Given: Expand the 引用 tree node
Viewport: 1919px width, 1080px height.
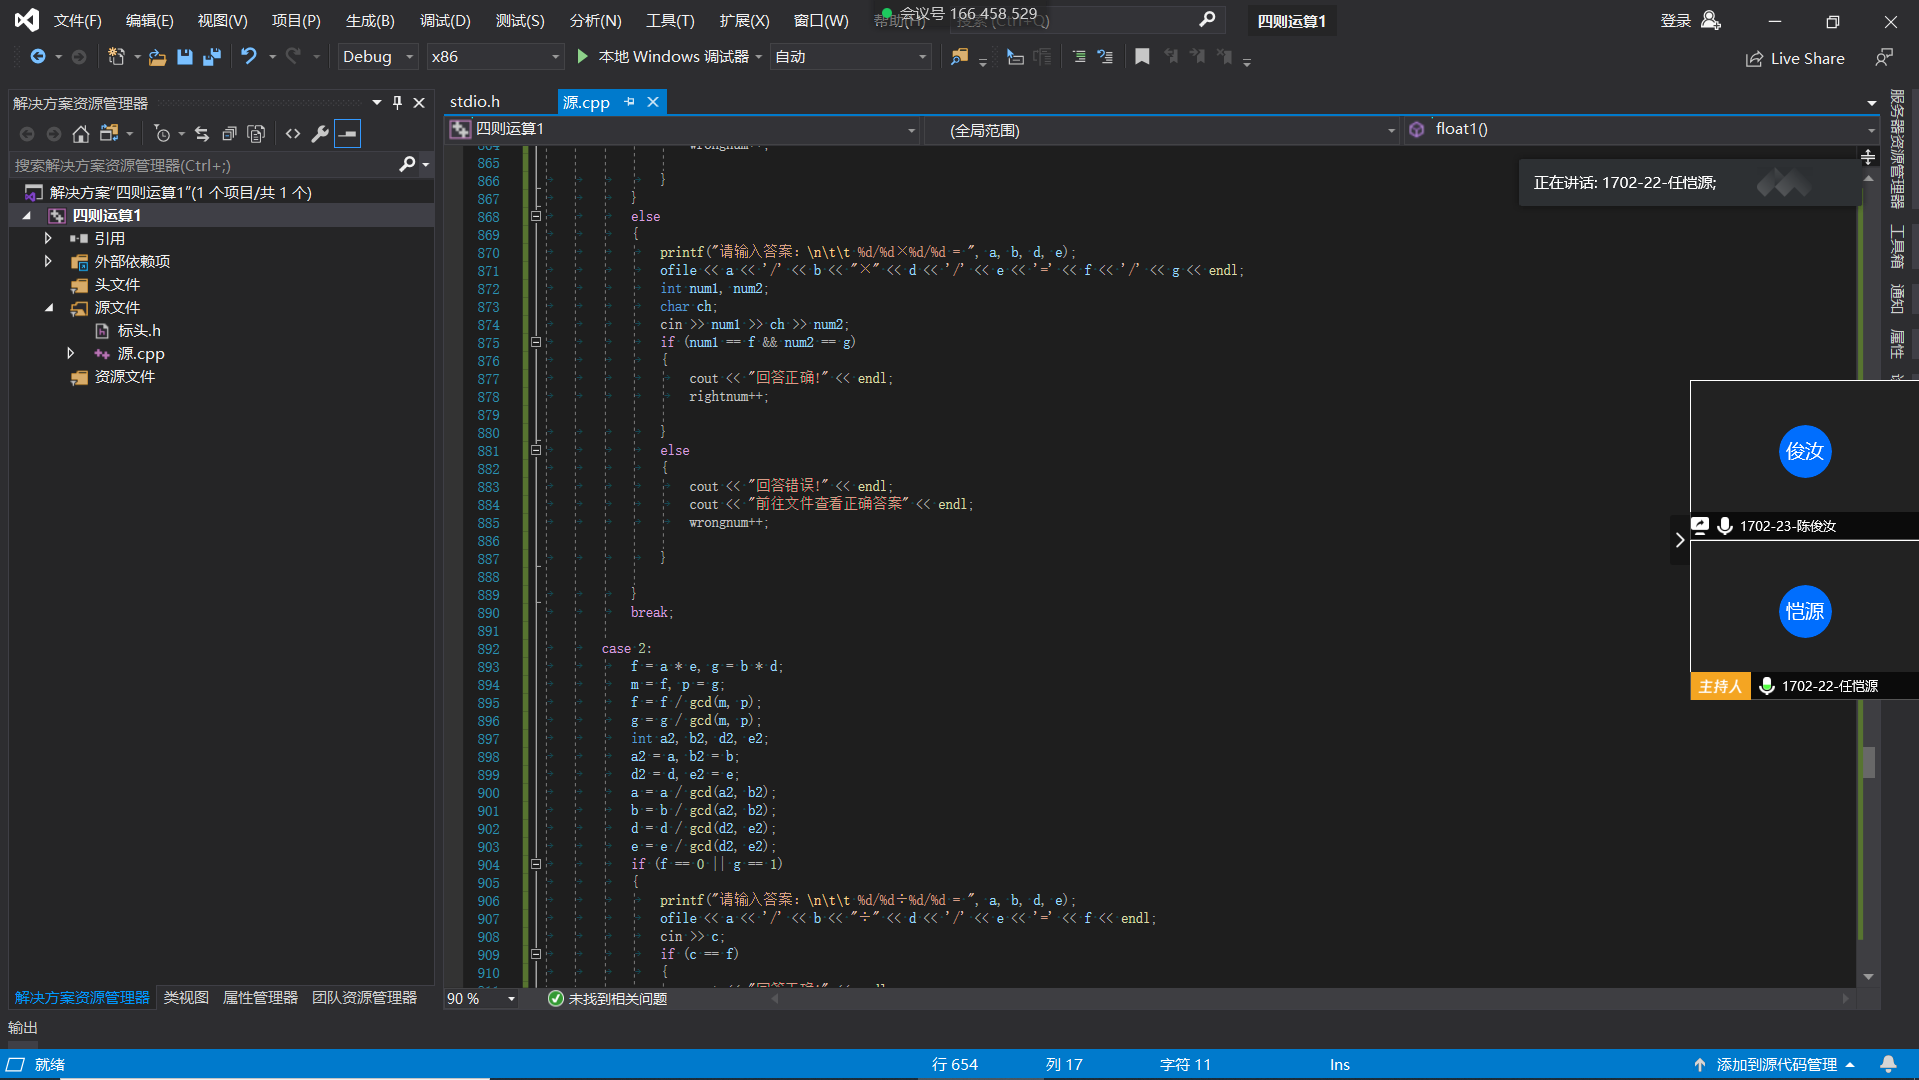Looking at the screenshot, I should tap(47, 238).
